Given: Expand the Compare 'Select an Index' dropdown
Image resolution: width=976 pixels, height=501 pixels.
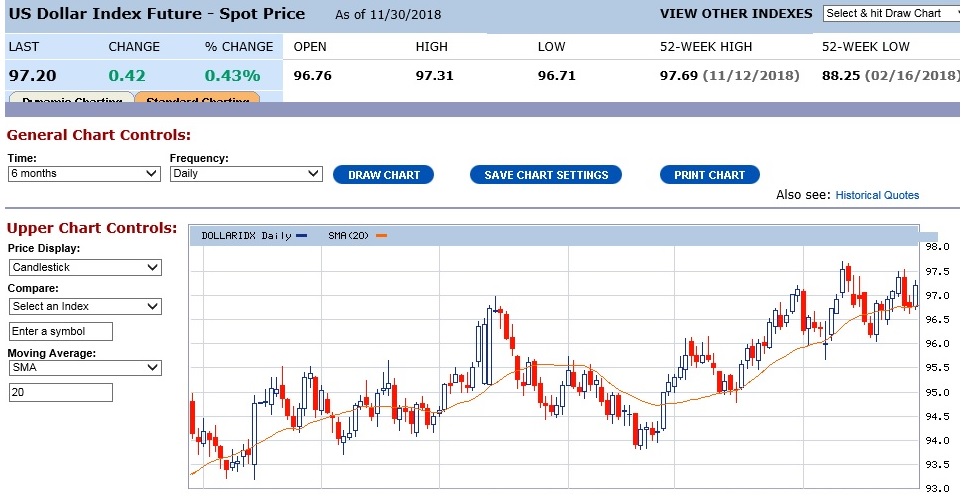Looking at the screenshot, I should 84,306.
